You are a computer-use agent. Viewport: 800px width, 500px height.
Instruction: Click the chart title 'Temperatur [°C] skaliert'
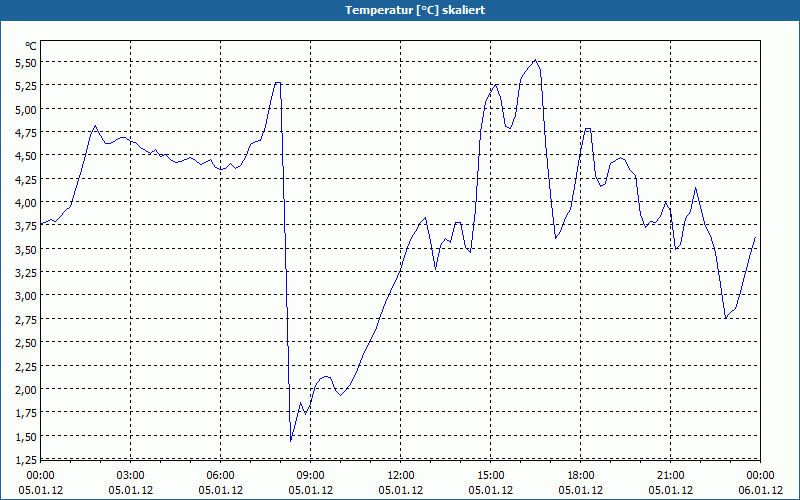pos(415,10)
